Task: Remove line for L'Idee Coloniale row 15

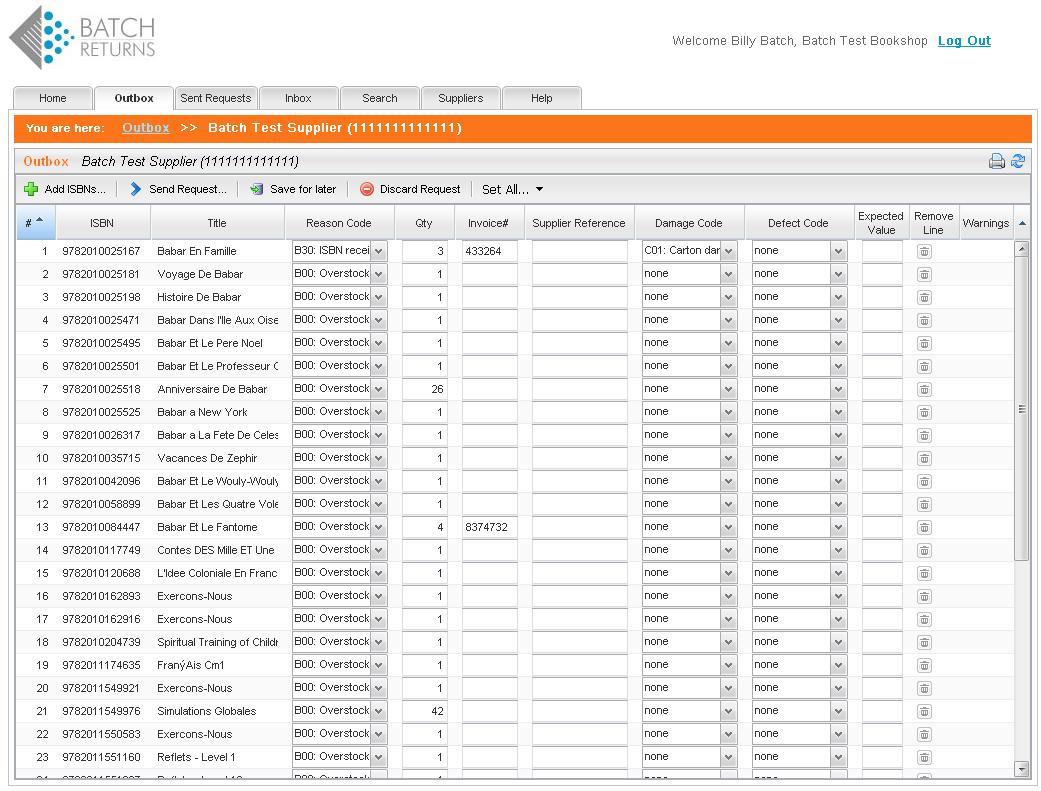Action: (x=924, y=573)
